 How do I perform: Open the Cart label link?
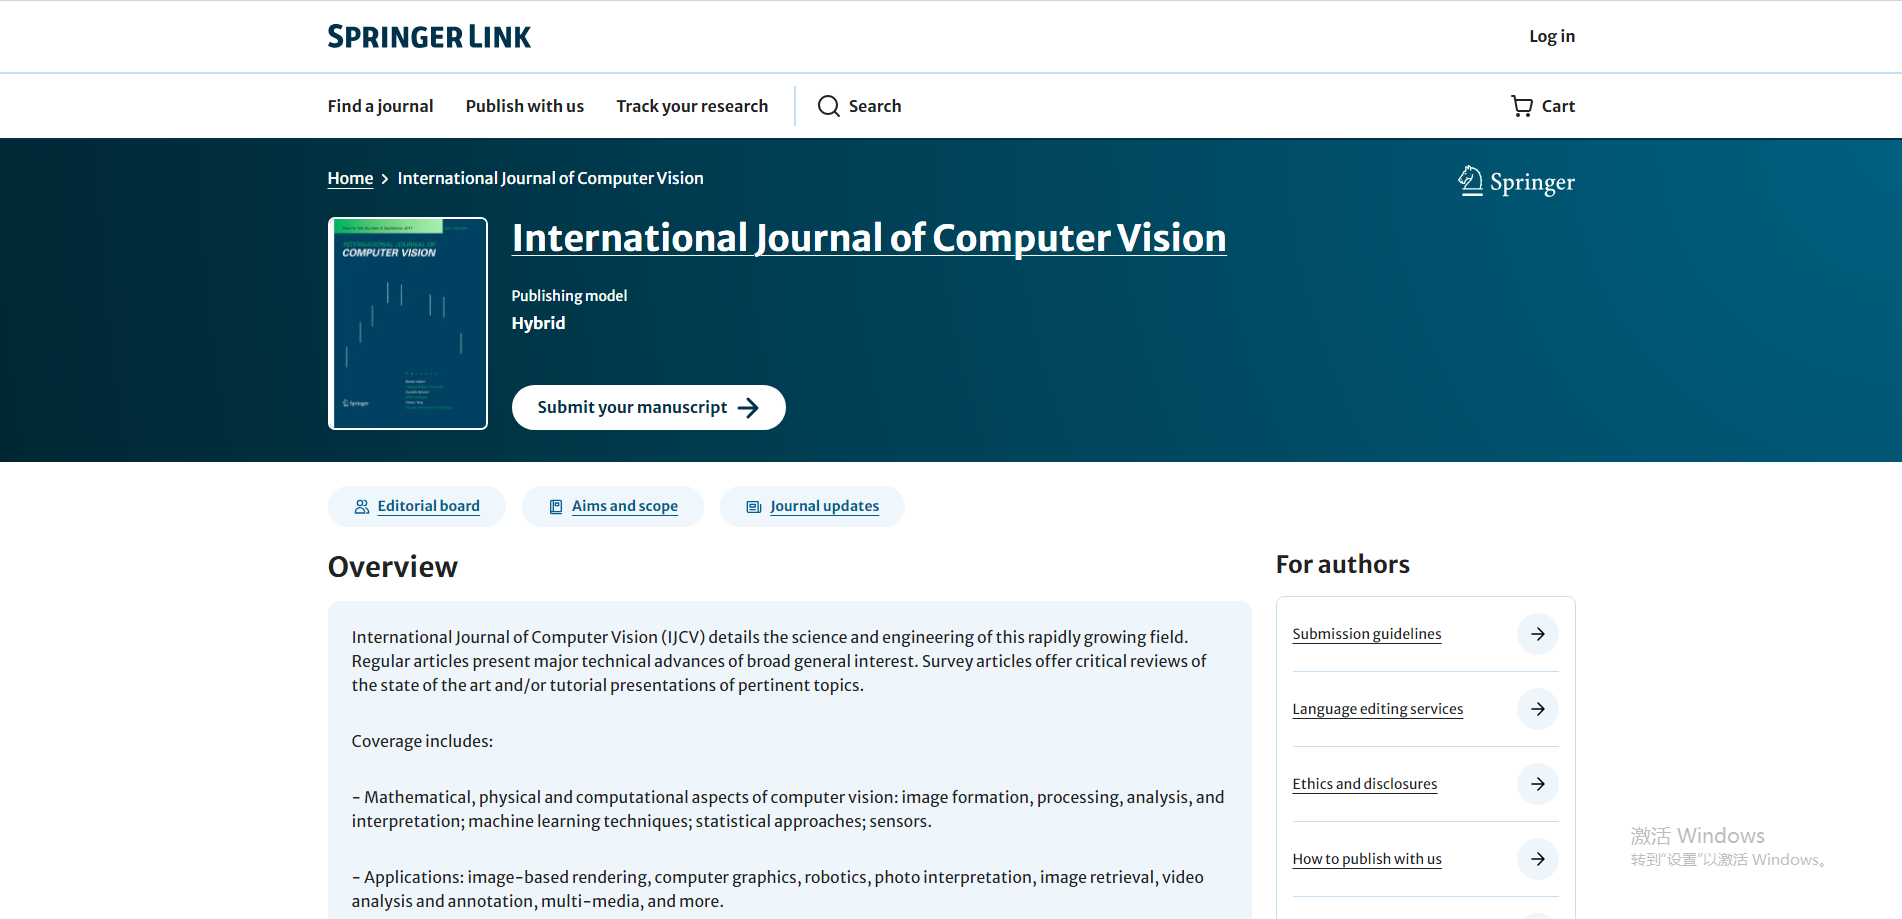1558,106
